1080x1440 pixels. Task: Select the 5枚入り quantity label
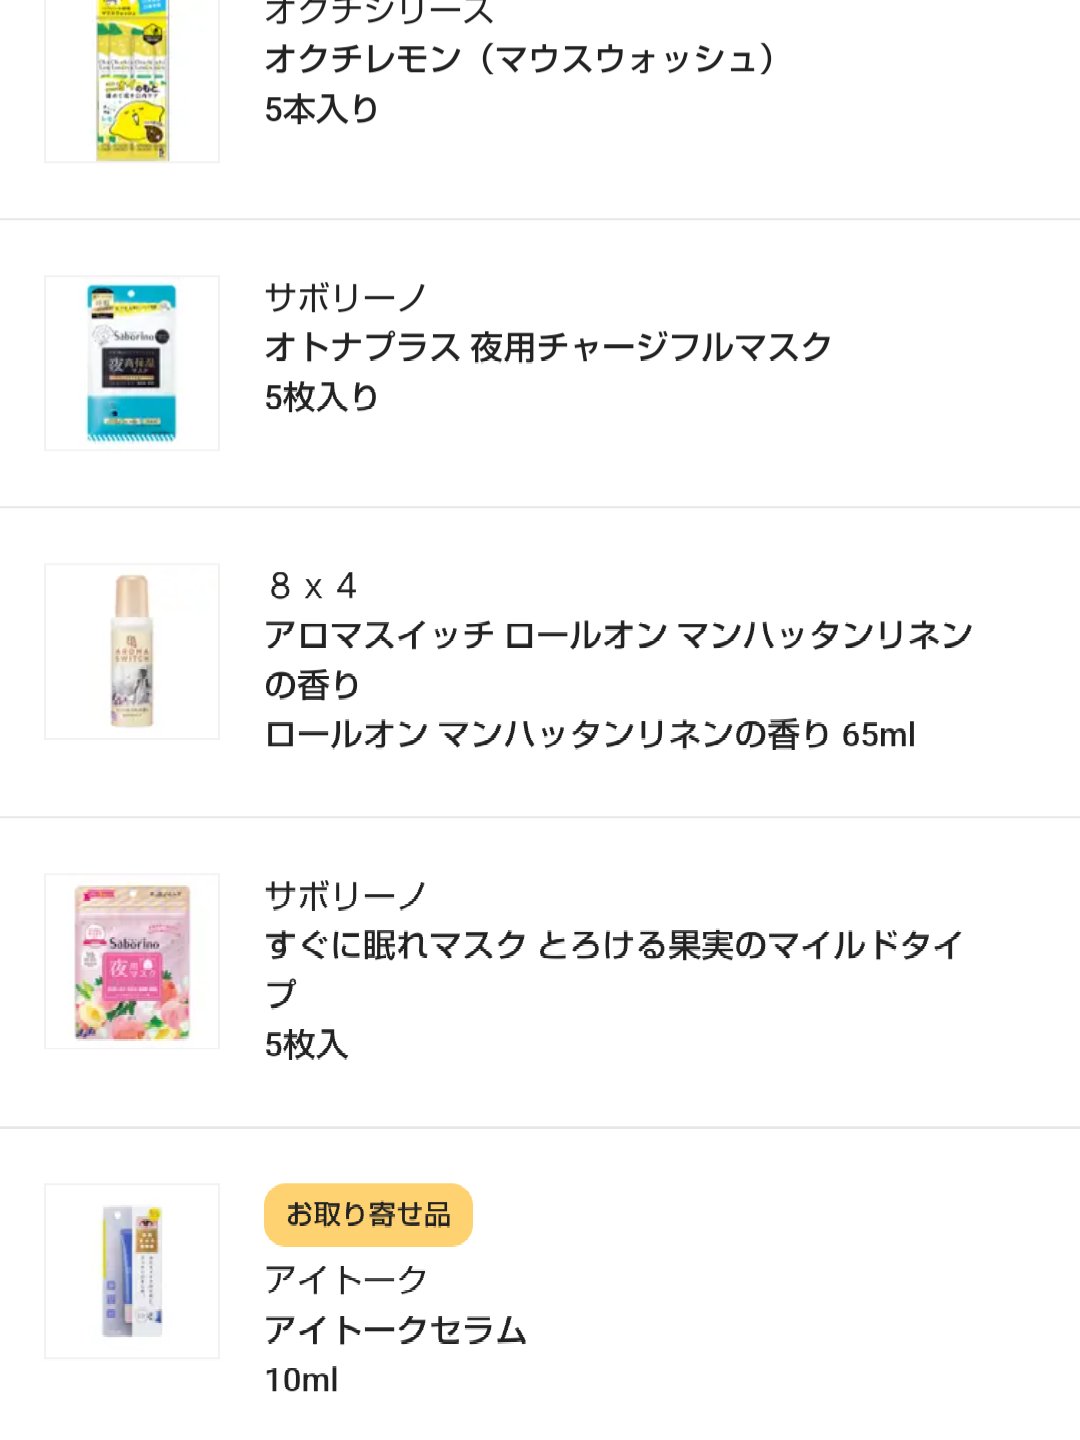pyautogui.click(x=321, y=397)
